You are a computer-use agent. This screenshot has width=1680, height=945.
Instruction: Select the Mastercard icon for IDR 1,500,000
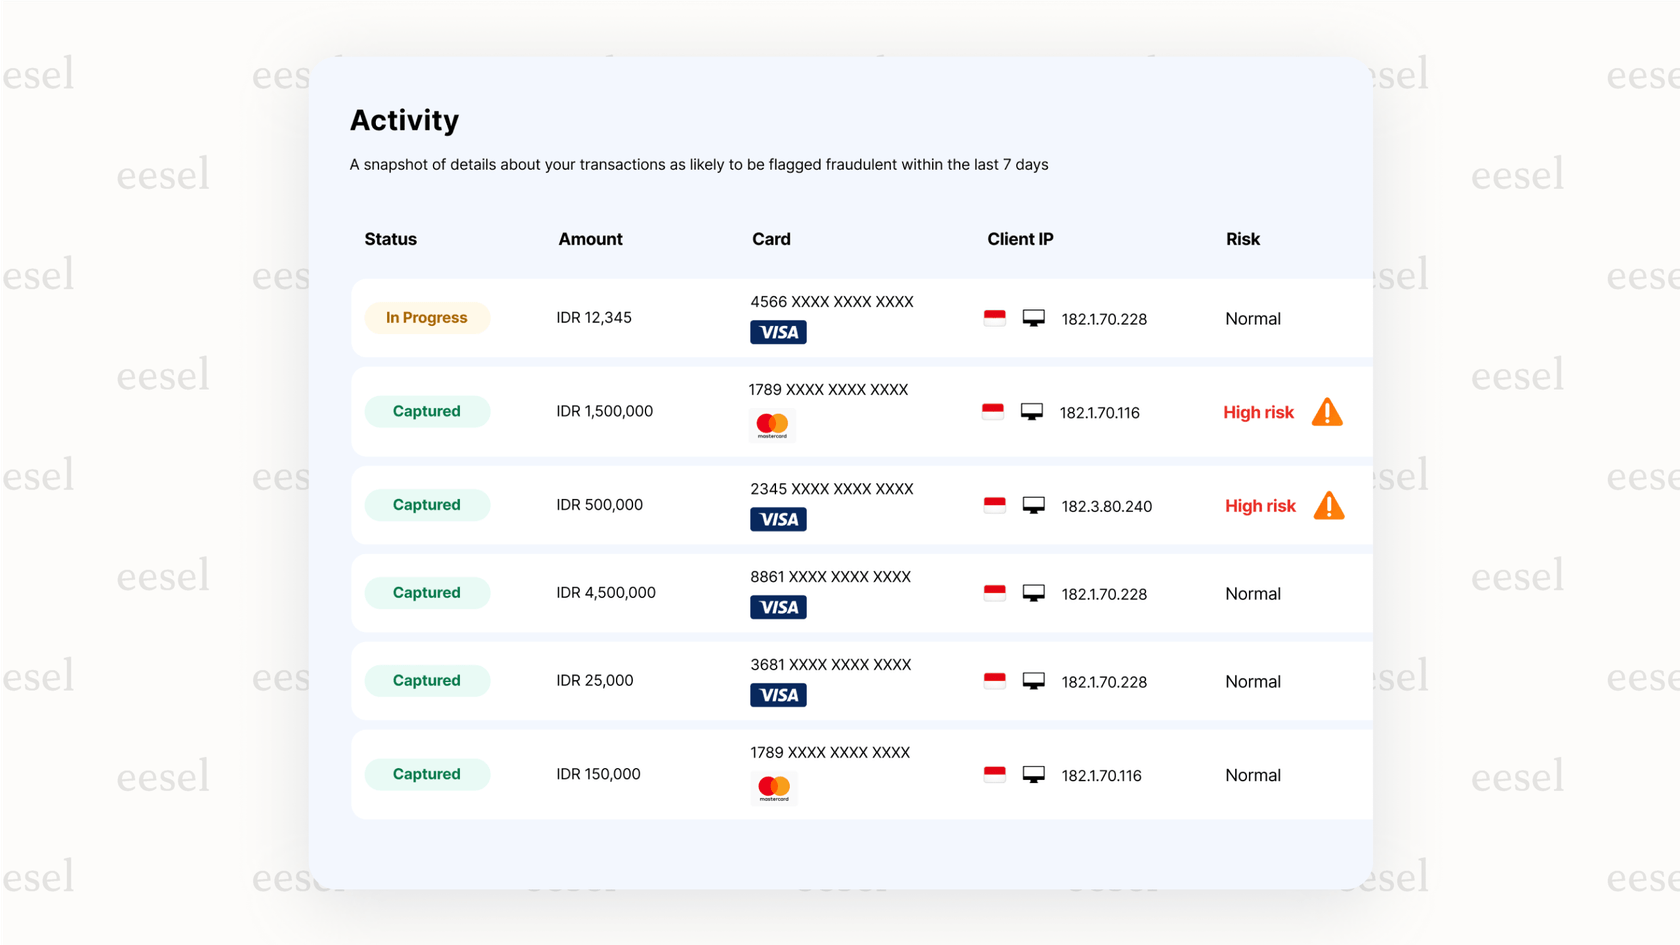point(772,424)
